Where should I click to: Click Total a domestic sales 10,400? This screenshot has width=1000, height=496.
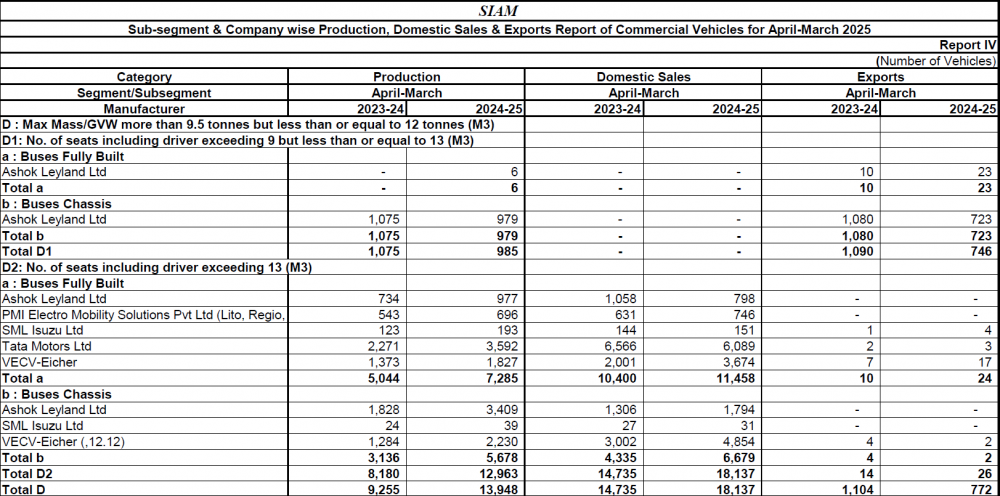(618, 378)
